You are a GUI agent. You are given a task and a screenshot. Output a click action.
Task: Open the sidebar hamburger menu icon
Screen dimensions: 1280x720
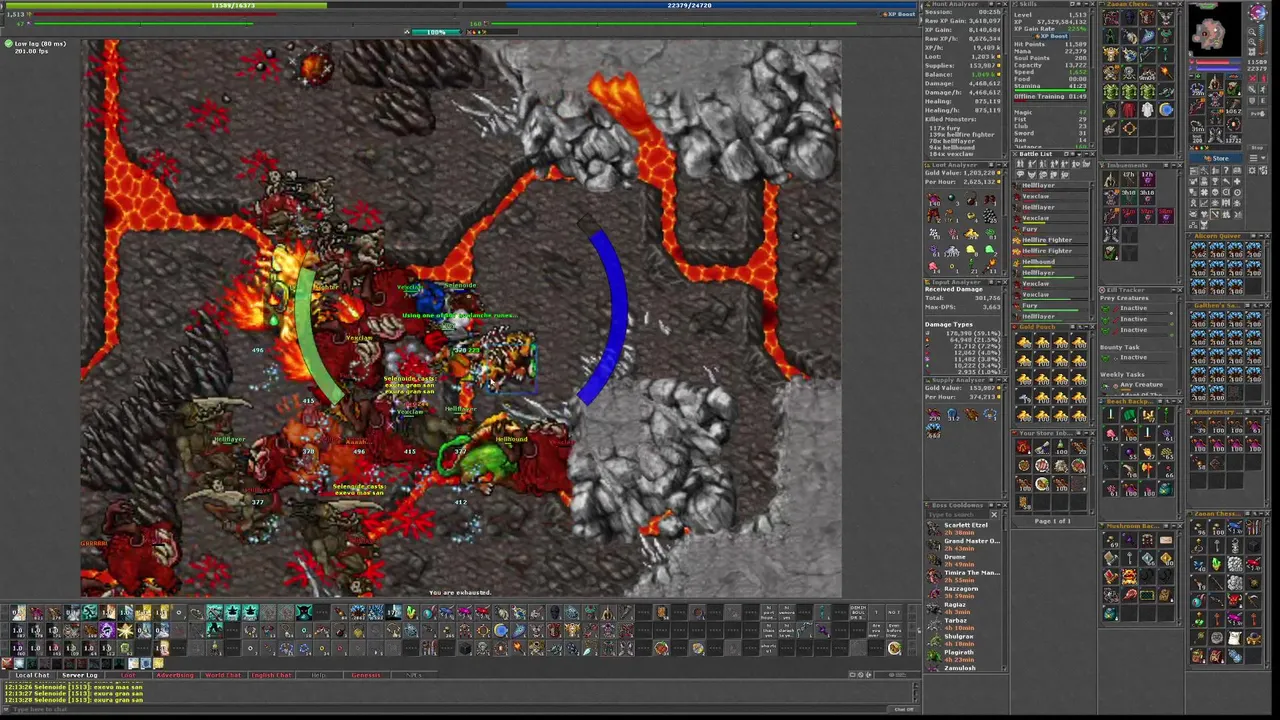[x=1253, y=158]
